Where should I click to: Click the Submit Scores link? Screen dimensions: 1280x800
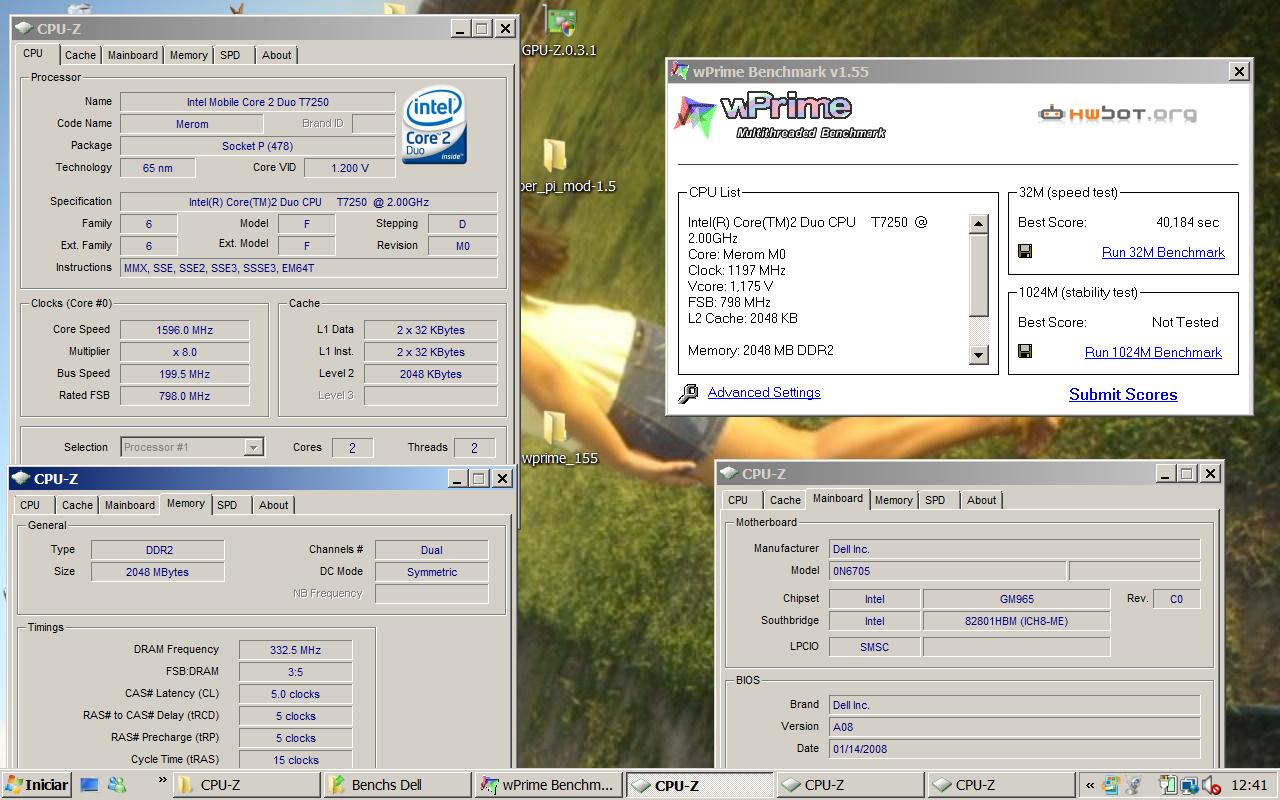[1123, 394]
